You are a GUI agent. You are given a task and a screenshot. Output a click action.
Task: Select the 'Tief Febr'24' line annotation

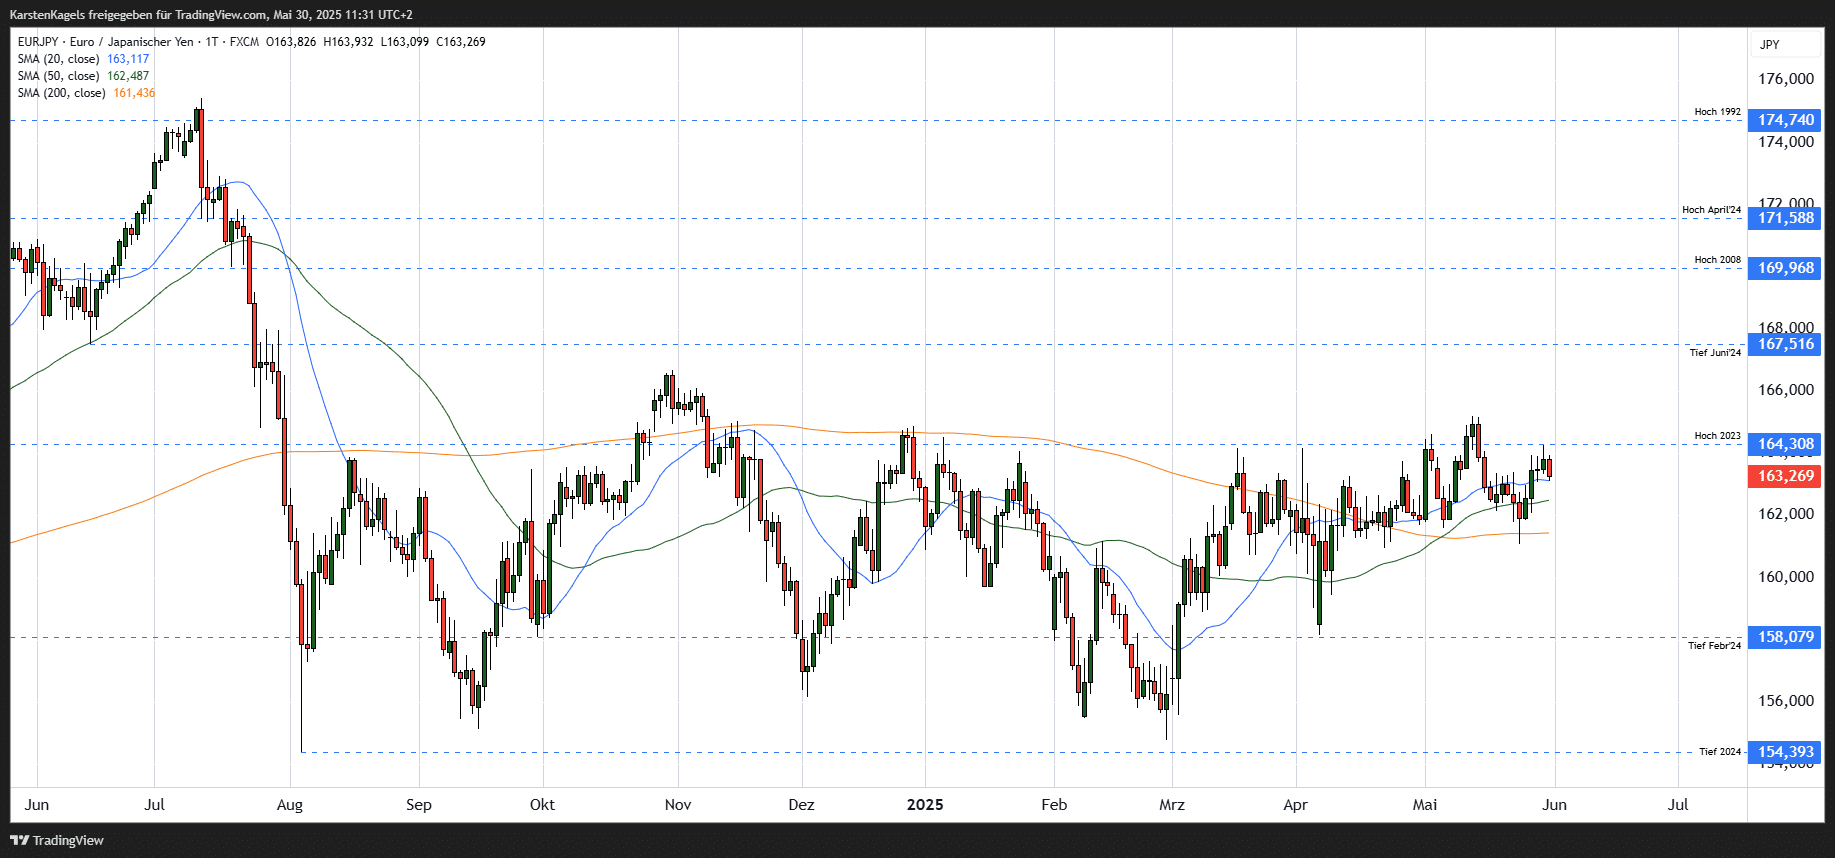point(1714,646)
